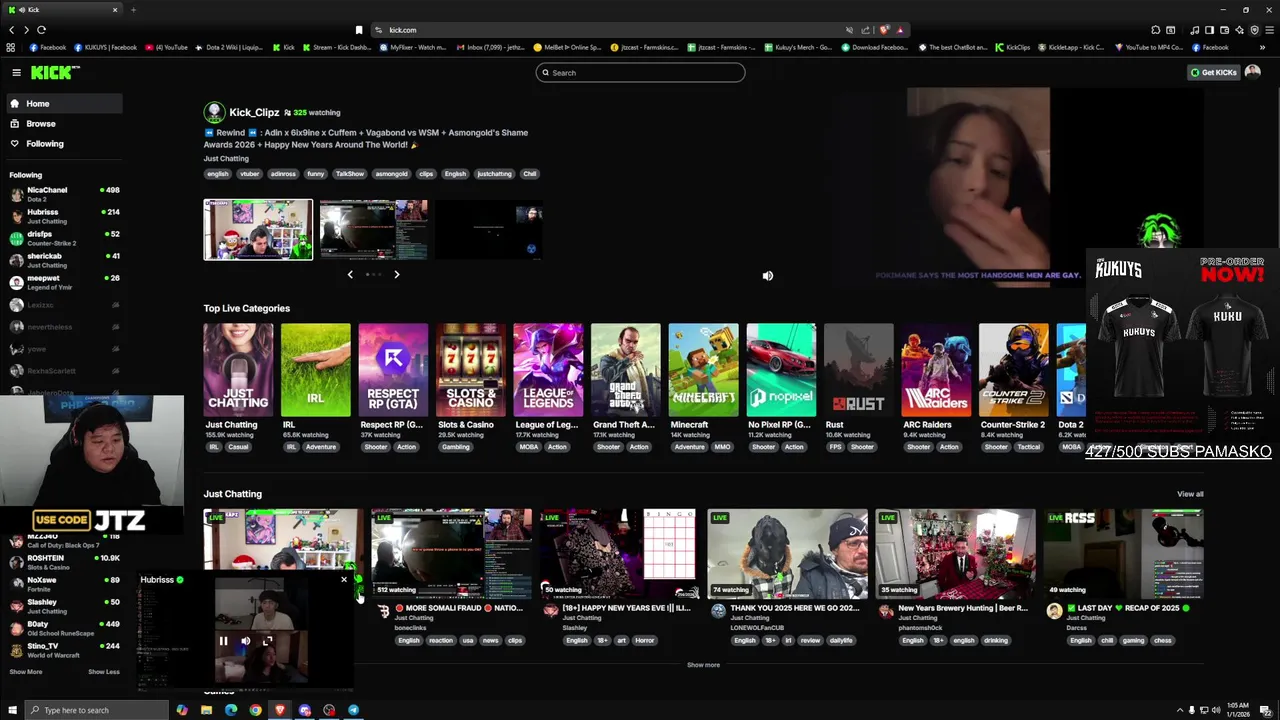Open Kick_Clipz channel avatar
The height and width of the screenshot is (720, 1280).
click(x=214, y=112)
